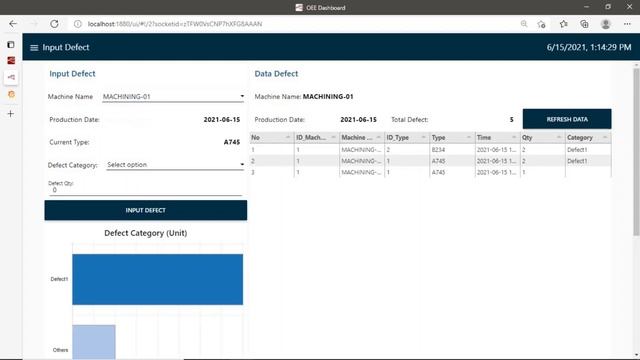640x360 pixels.
Task: Click the Others bar in chart
Action: click(94, 342)
